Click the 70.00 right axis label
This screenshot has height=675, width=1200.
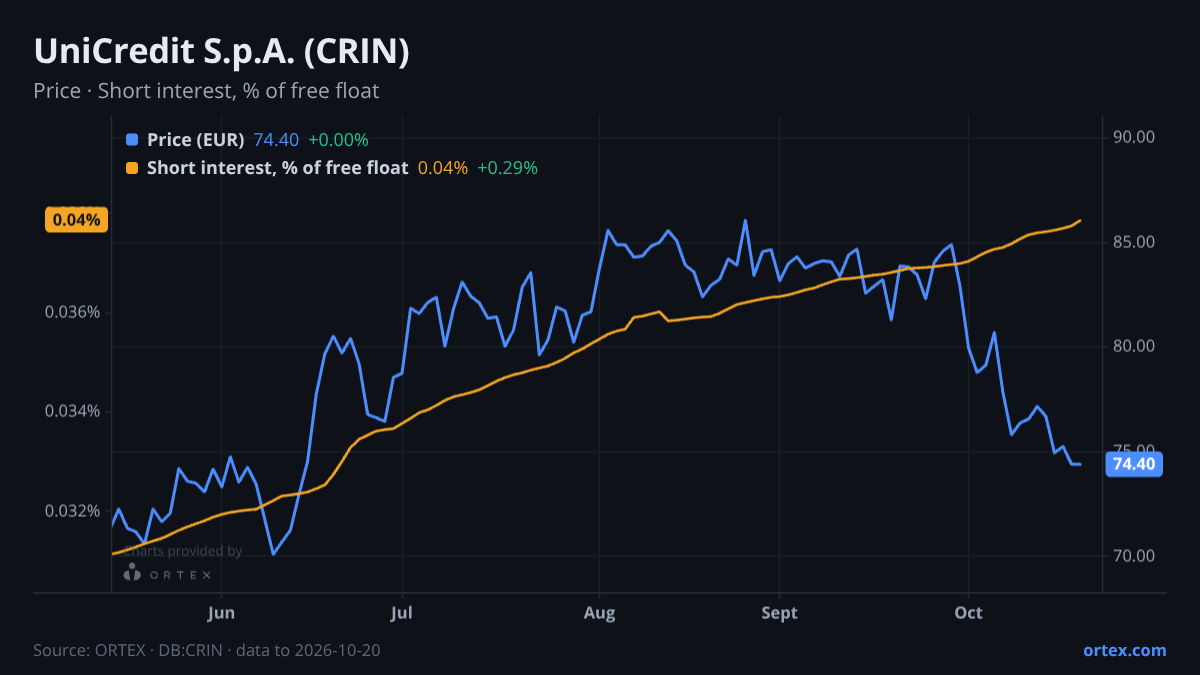point(1134,556)
